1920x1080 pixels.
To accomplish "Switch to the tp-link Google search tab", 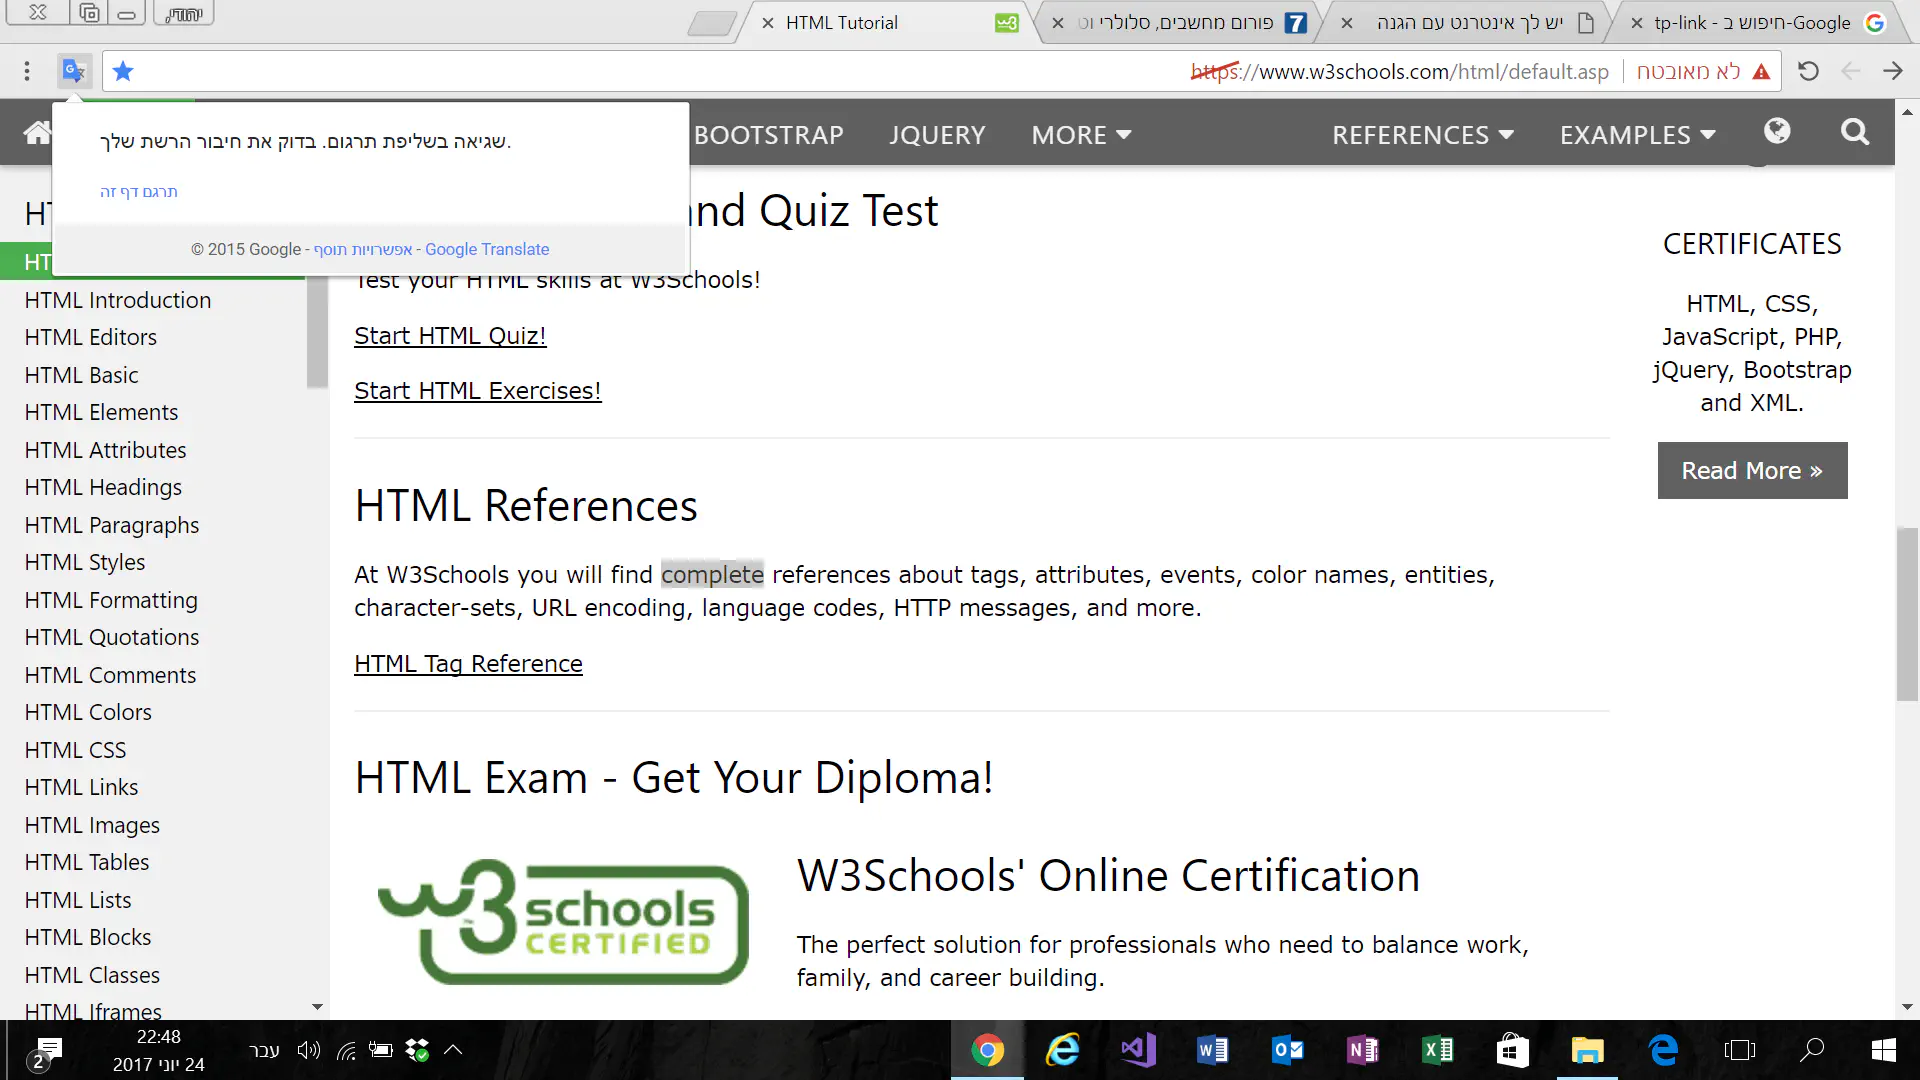I will [1752, 22].
